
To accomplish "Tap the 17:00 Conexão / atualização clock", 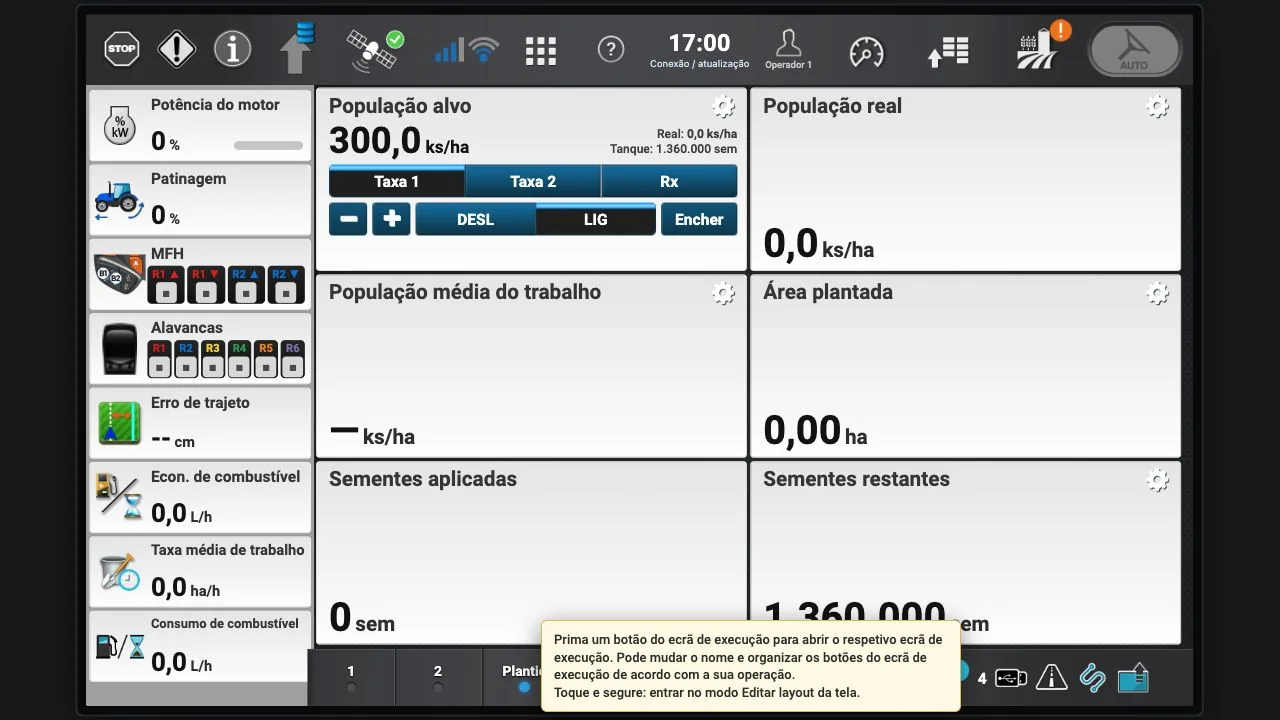I will [699, 49].
